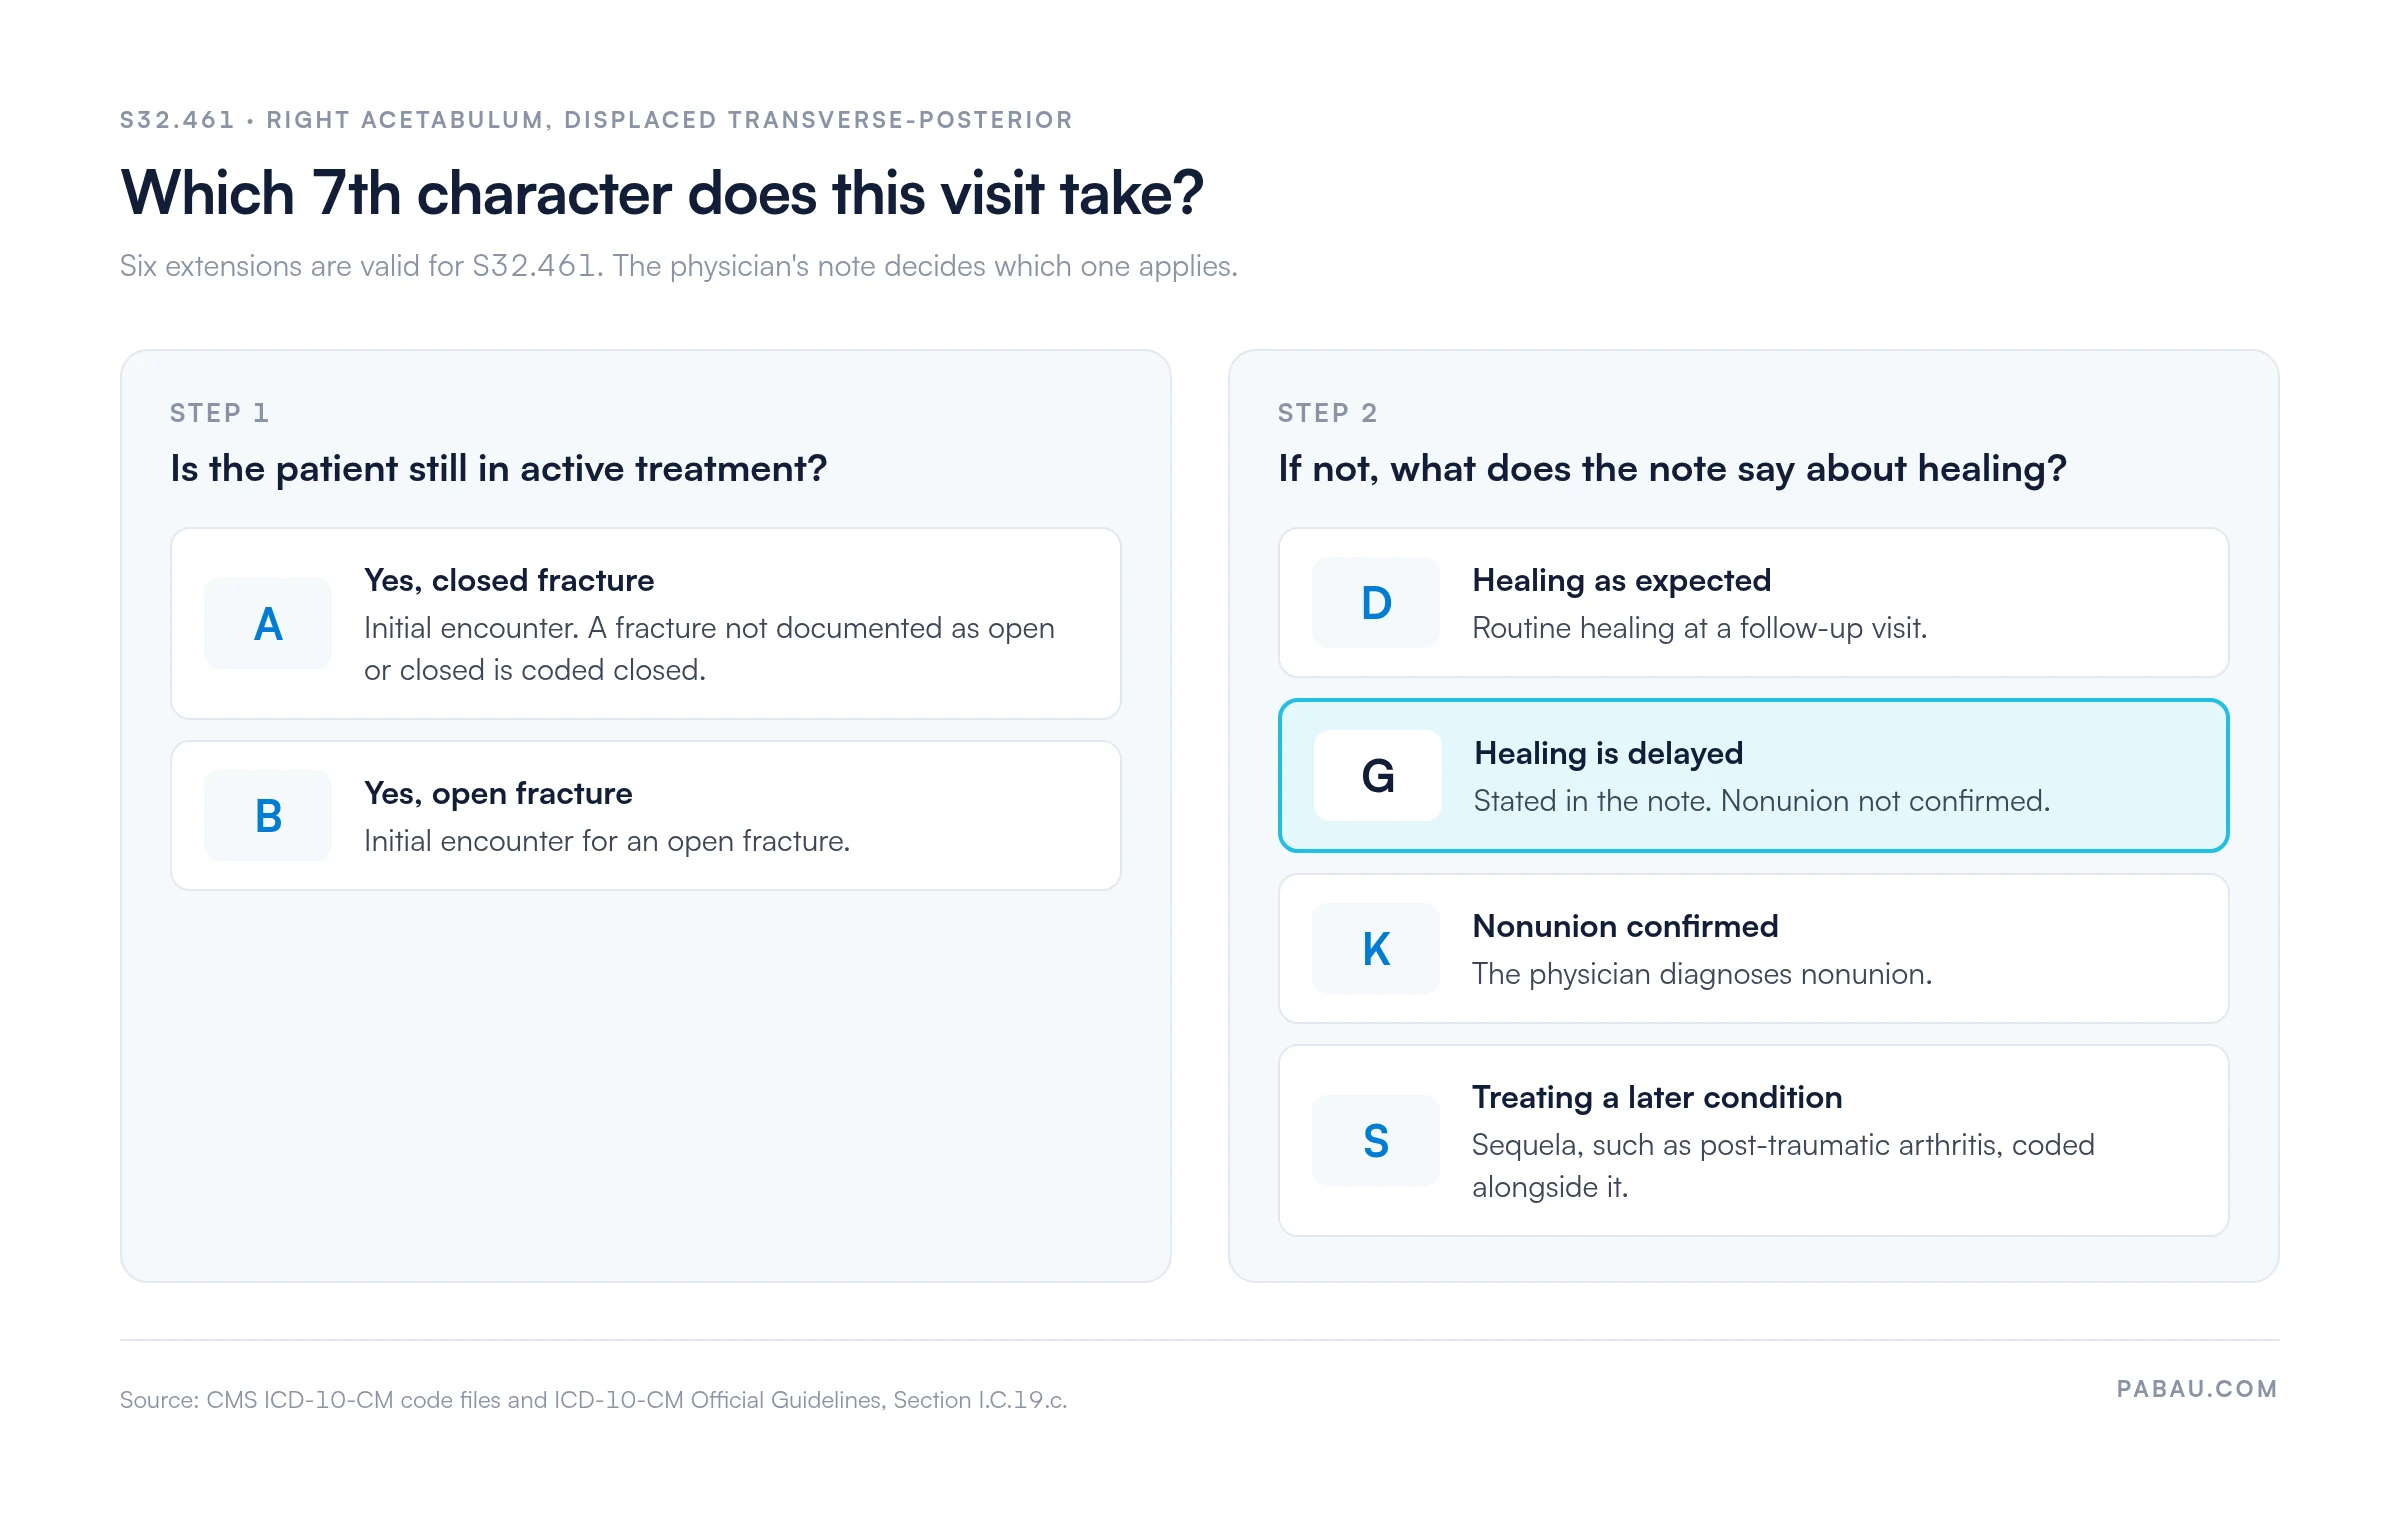Choose 'Treating a later condition' option title
Screen dimensions: 2400x1532
[x=1657, y=1097]
